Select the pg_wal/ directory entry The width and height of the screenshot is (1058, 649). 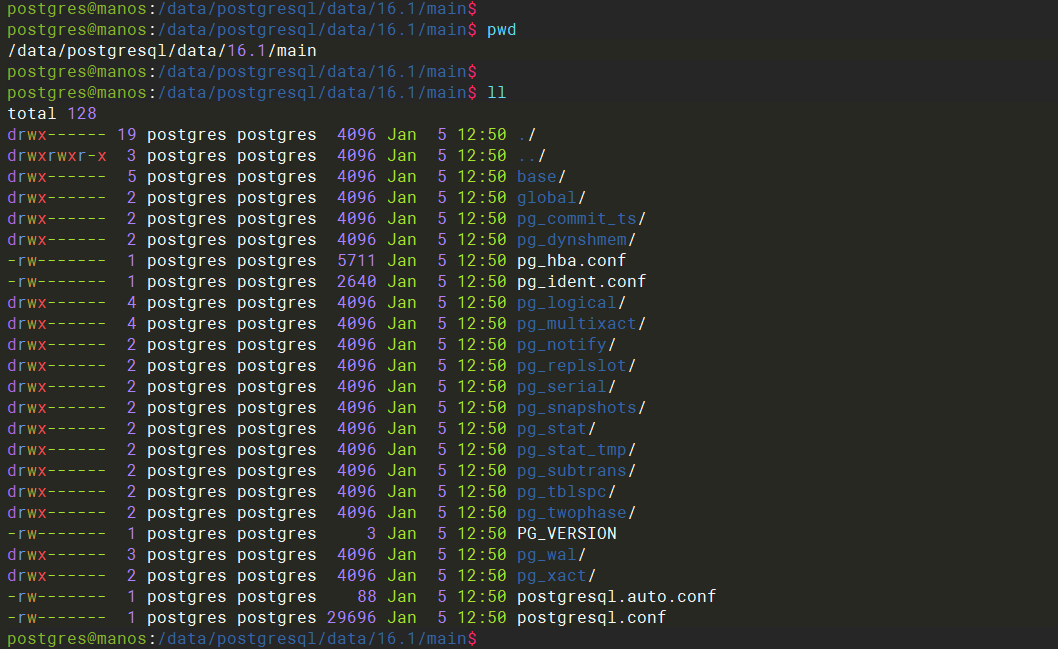point(551,555)
